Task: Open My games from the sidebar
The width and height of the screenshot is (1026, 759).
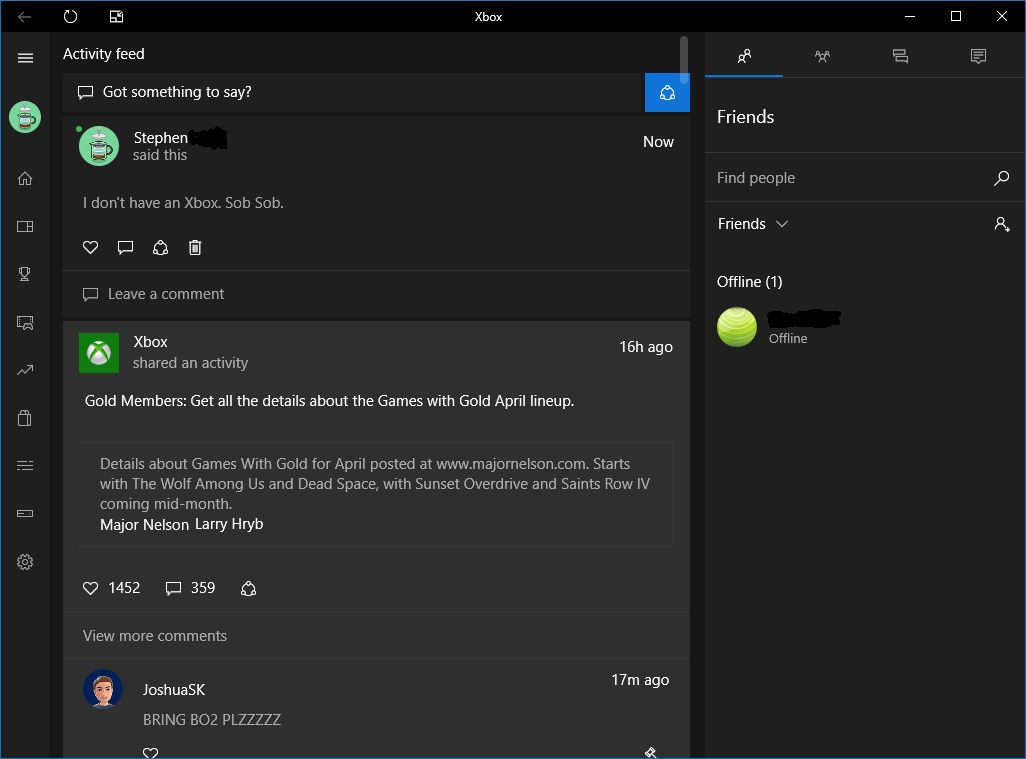Action: [x=25, y=226]
